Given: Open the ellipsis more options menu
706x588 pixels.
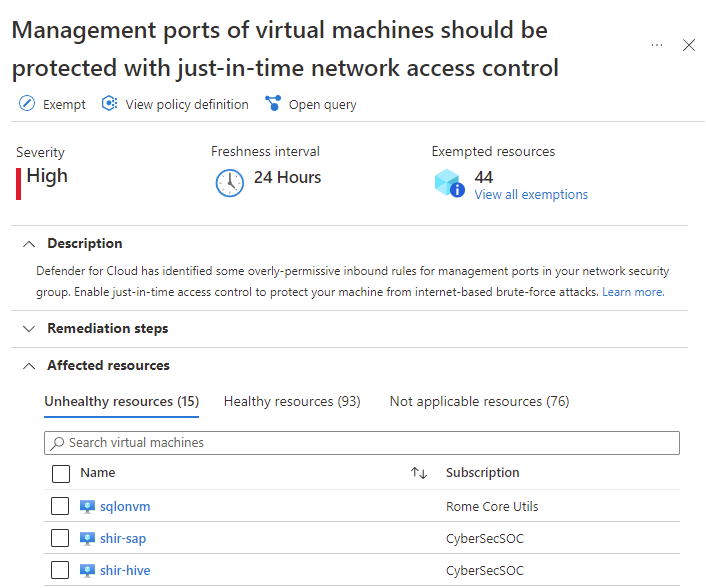Looking at the screenshot, I should 657,45.
